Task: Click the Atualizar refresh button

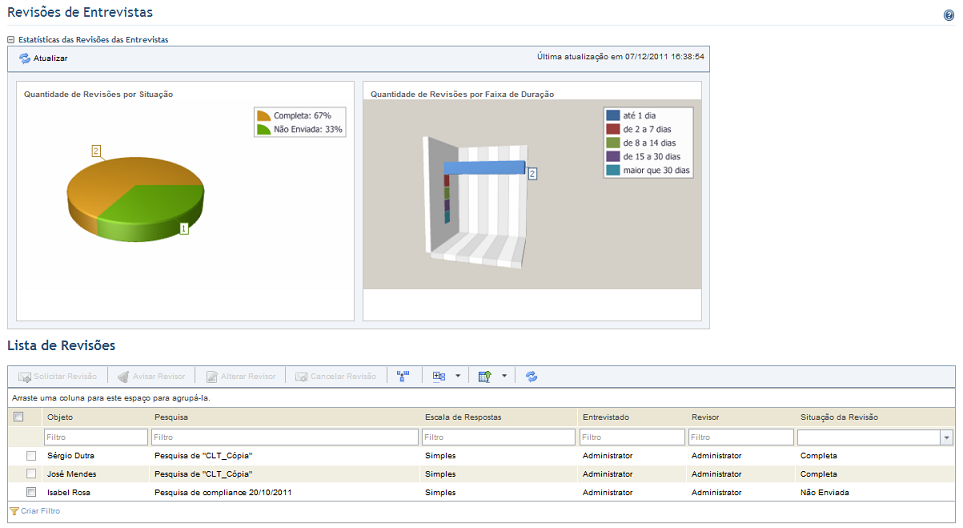Action: tap(43, 58)
